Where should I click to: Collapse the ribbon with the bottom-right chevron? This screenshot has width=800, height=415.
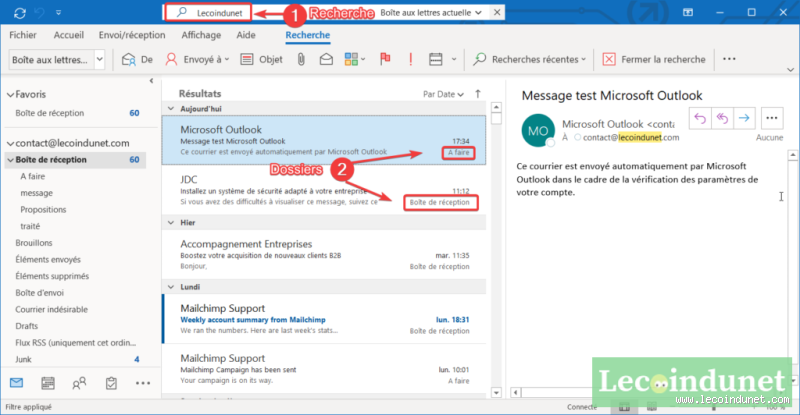click(x=790, y=70)
